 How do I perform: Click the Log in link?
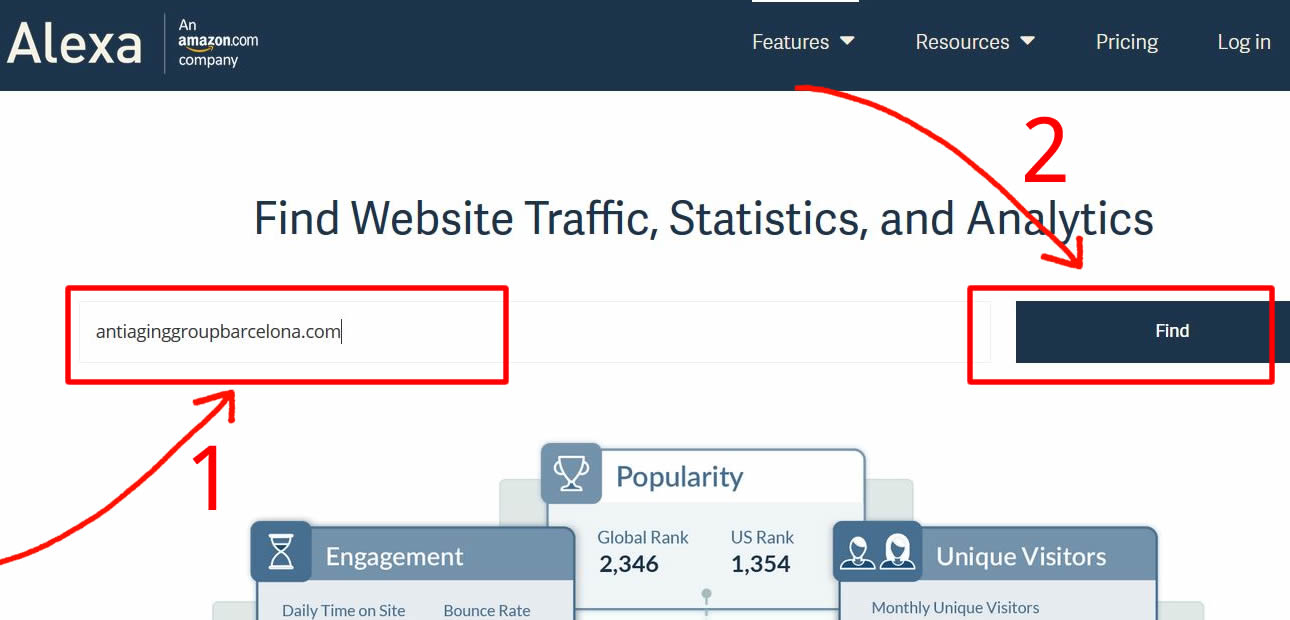1243,42
